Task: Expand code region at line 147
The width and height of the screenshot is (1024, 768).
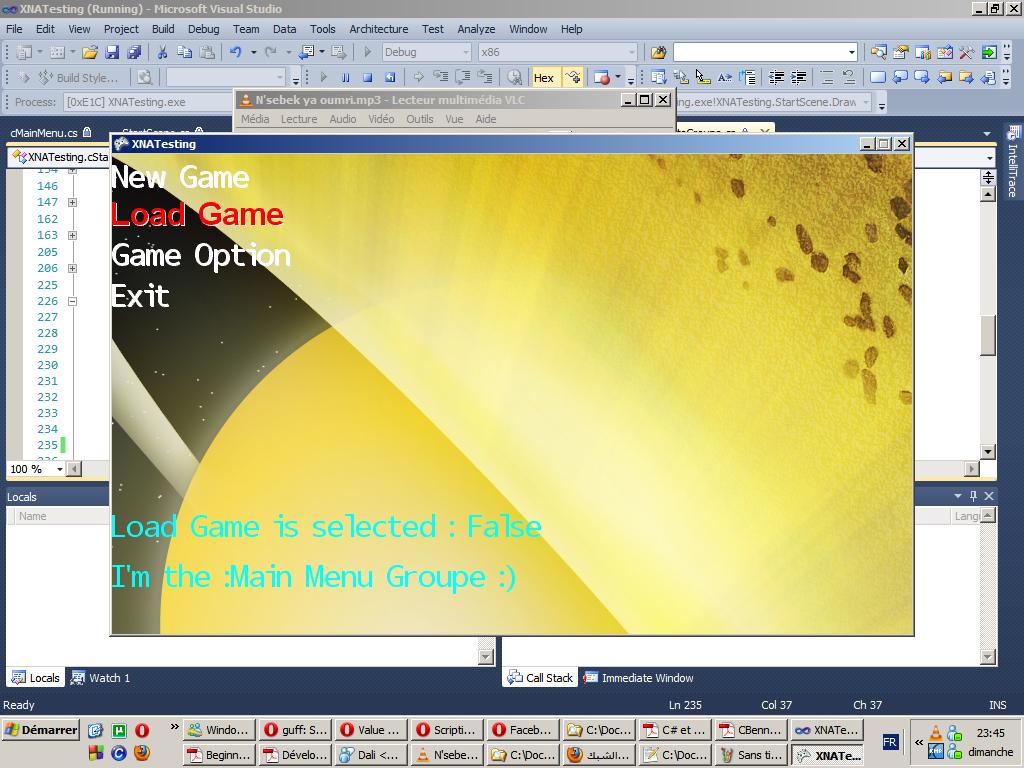Action: point(72,202)
